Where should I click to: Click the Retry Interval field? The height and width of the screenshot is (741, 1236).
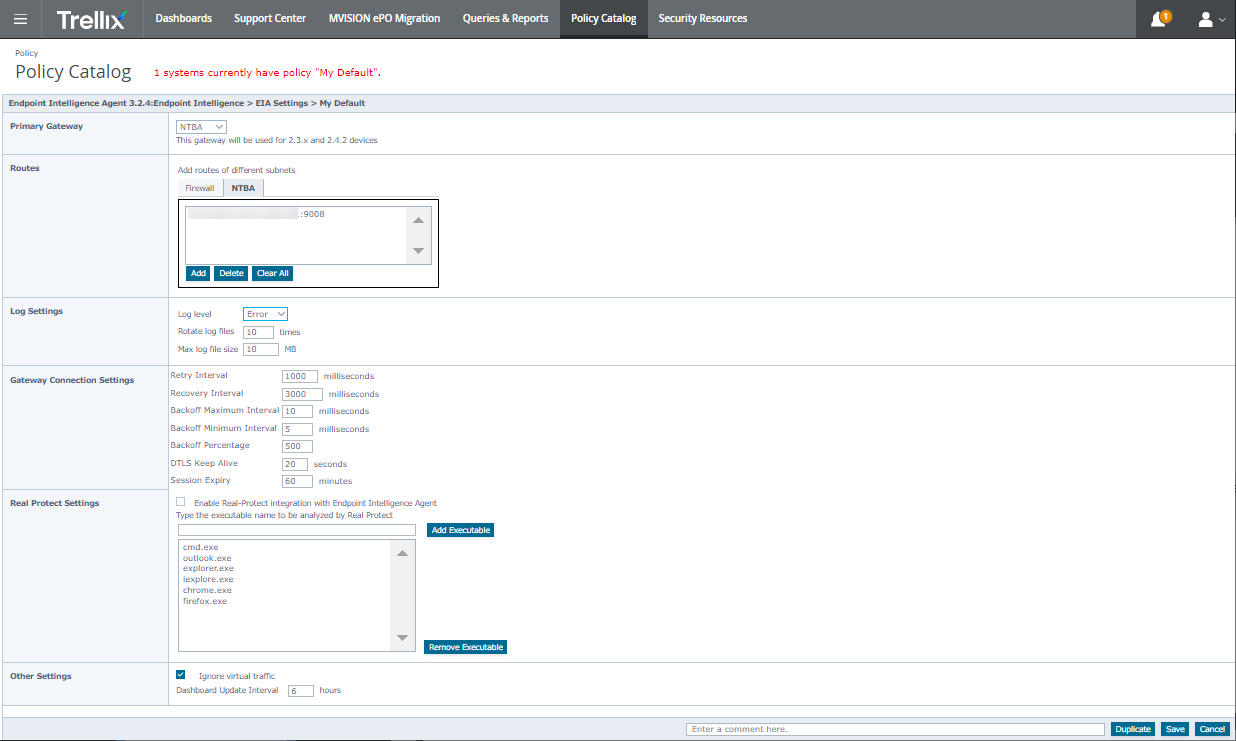tap(300, 376)
